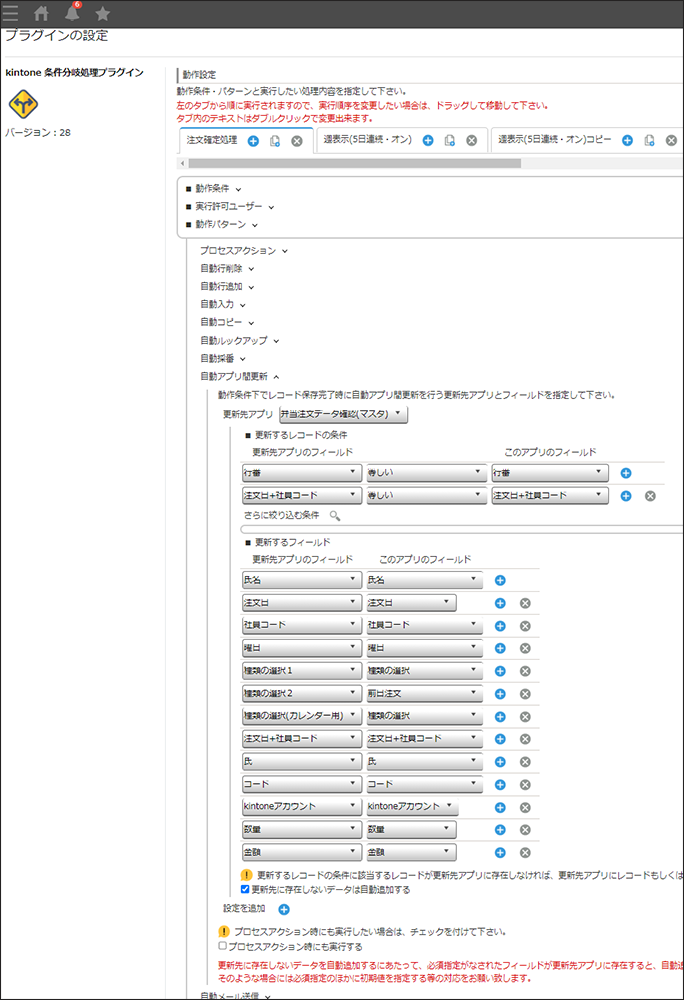Remove the 種類の選択2 update row

click(525, 694)
